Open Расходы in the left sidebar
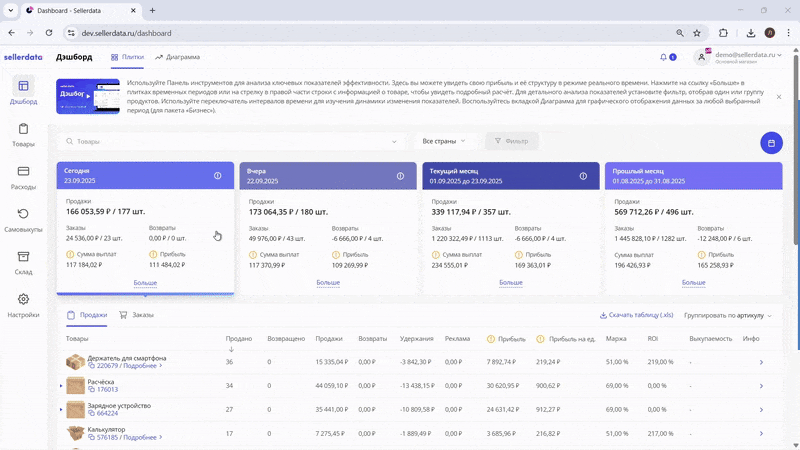The image size is (800, 450). click(x=23, y=177)
